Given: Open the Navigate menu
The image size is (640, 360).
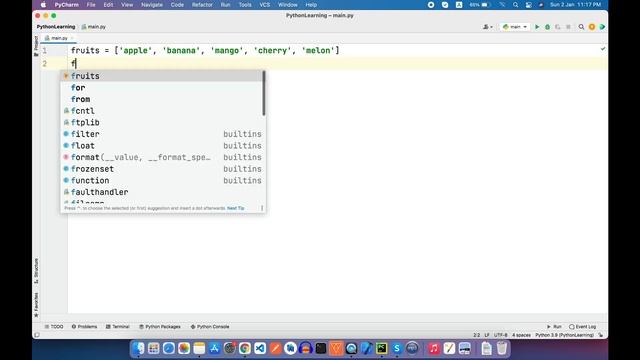Looking at the screenshot, I should [152, 5].
